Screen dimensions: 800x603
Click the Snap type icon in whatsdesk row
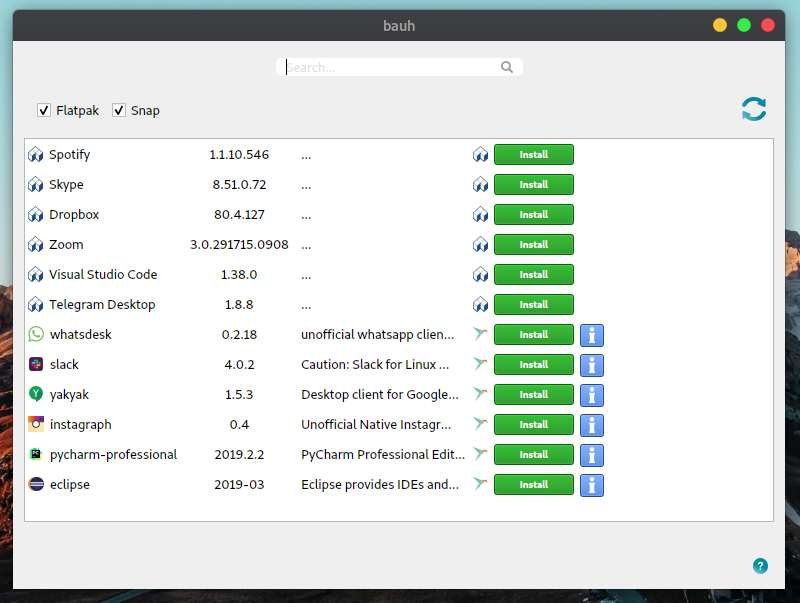[480, 334]
